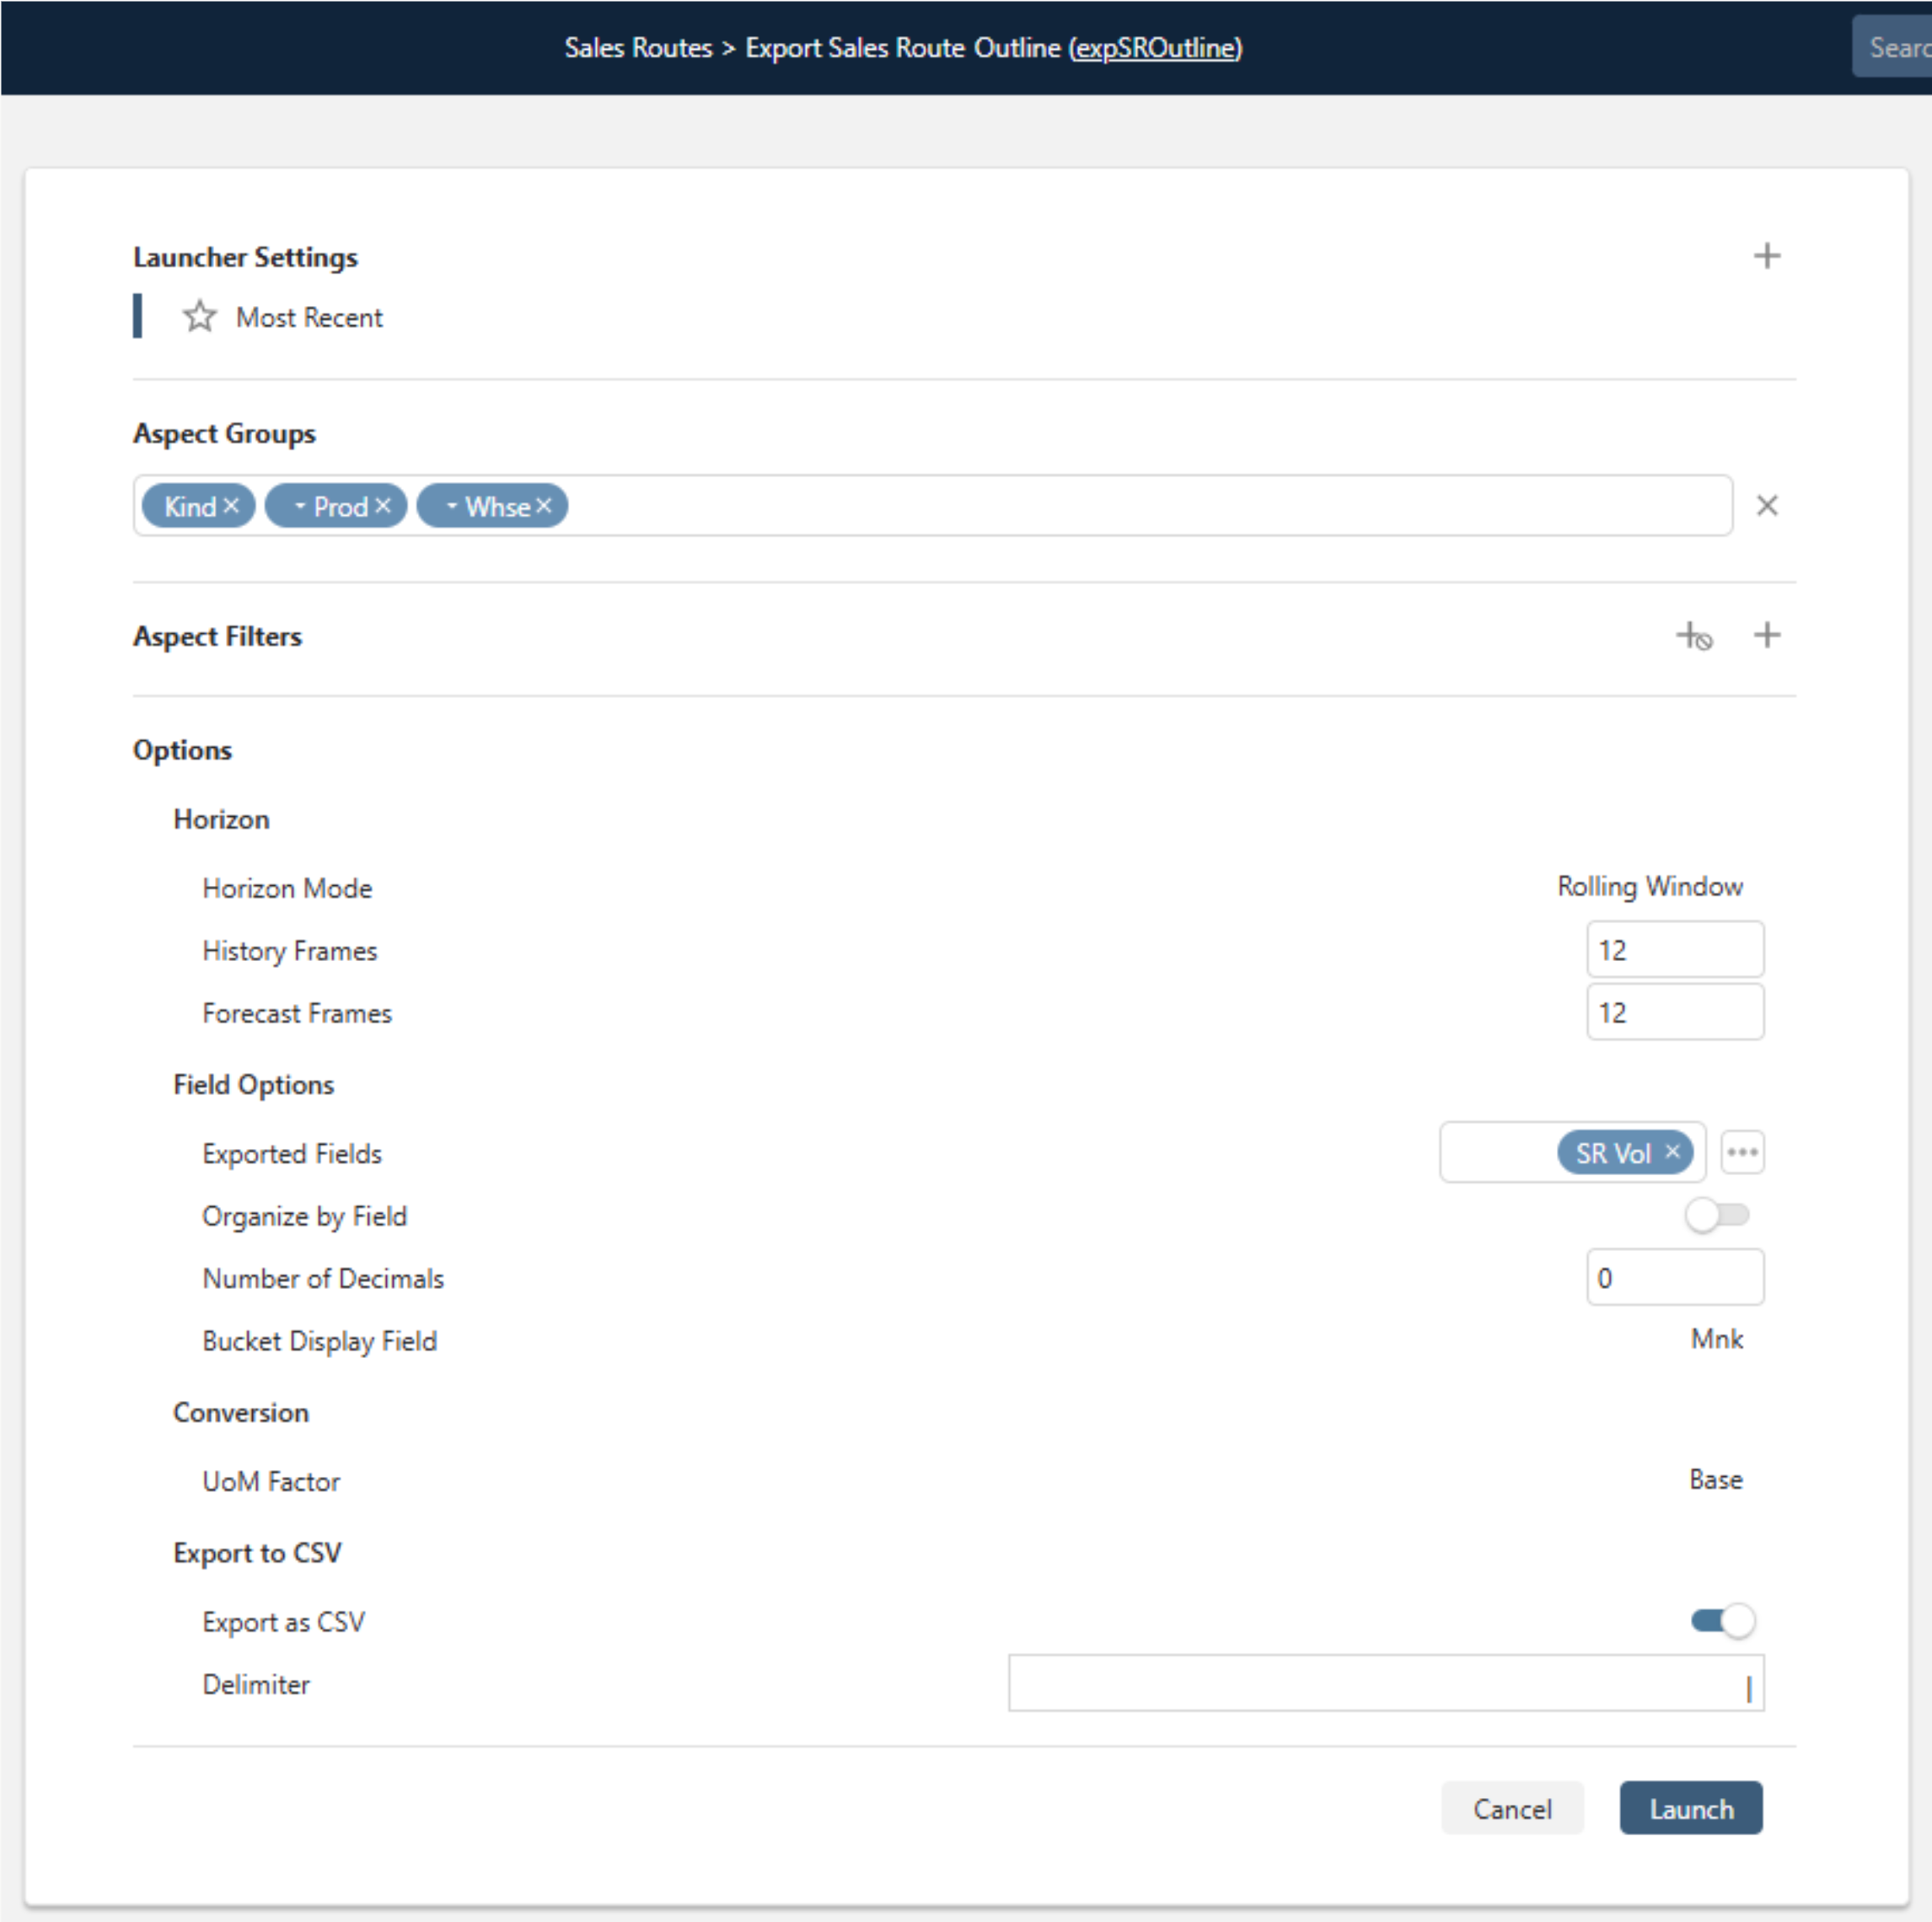Click the add-exclusion filter icon under Aspect Filters

pyautogui.click(x=1694, y=636)
